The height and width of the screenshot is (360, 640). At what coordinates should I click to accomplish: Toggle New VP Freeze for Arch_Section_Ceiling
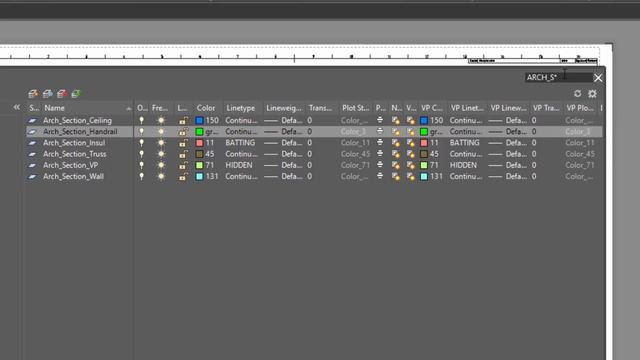pos(396,120)
